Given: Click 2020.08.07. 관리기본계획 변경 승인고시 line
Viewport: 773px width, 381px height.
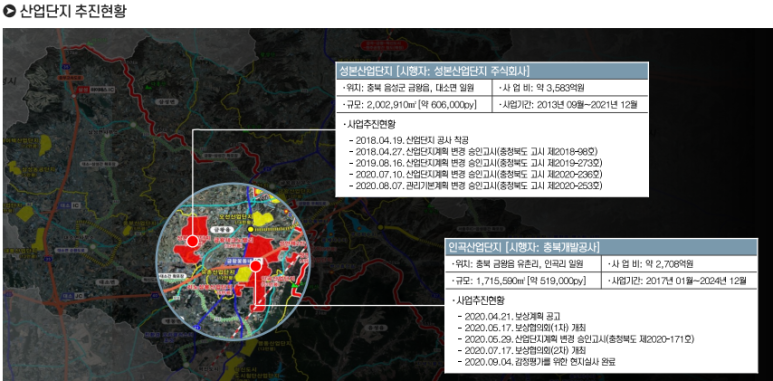Looking at the screenshot, I should [476, 186].
